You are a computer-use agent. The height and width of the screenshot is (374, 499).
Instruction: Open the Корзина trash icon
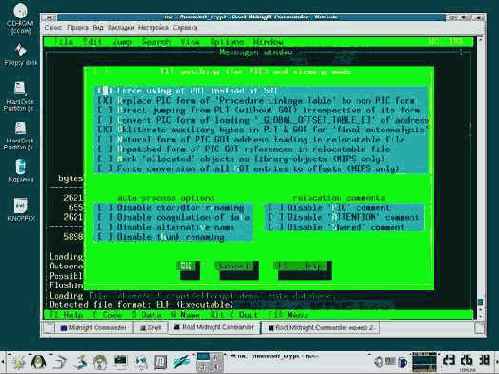[20, 171]
